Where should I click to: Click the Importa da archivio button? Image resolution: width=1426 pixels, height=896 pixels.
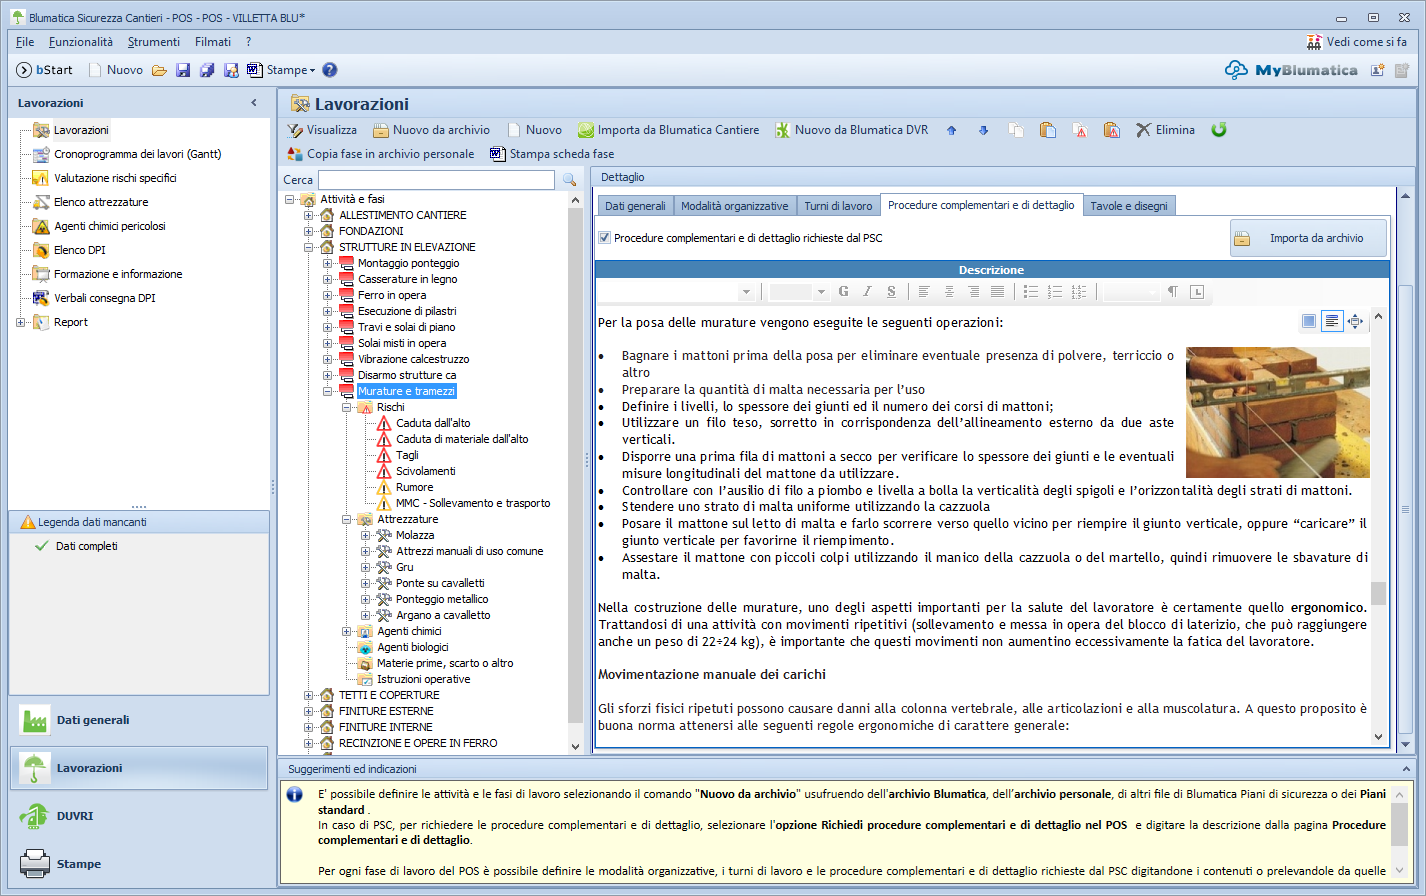point(1308,238)
